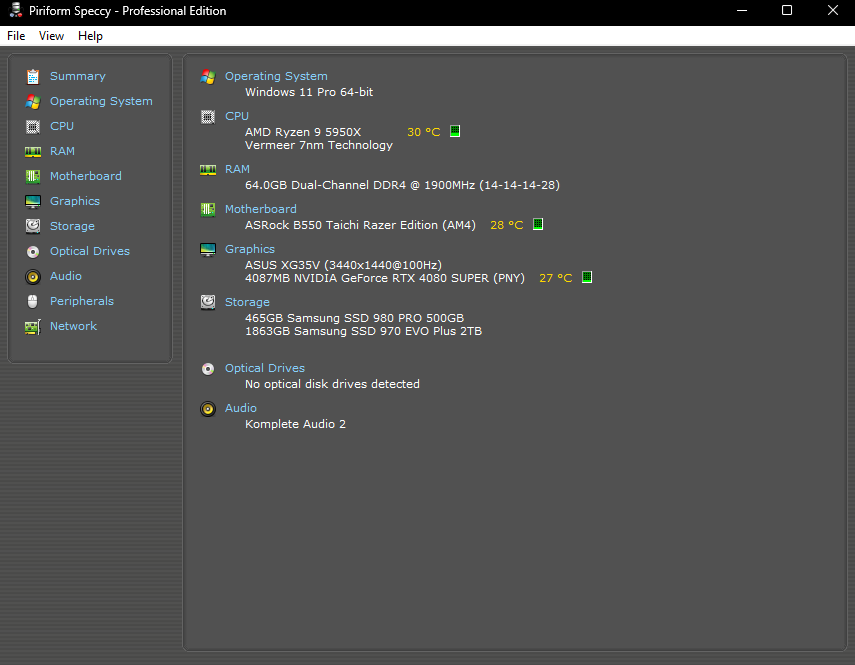Click the Storage heading link in summary
855x665 pixels.
[x=247, y=302]
